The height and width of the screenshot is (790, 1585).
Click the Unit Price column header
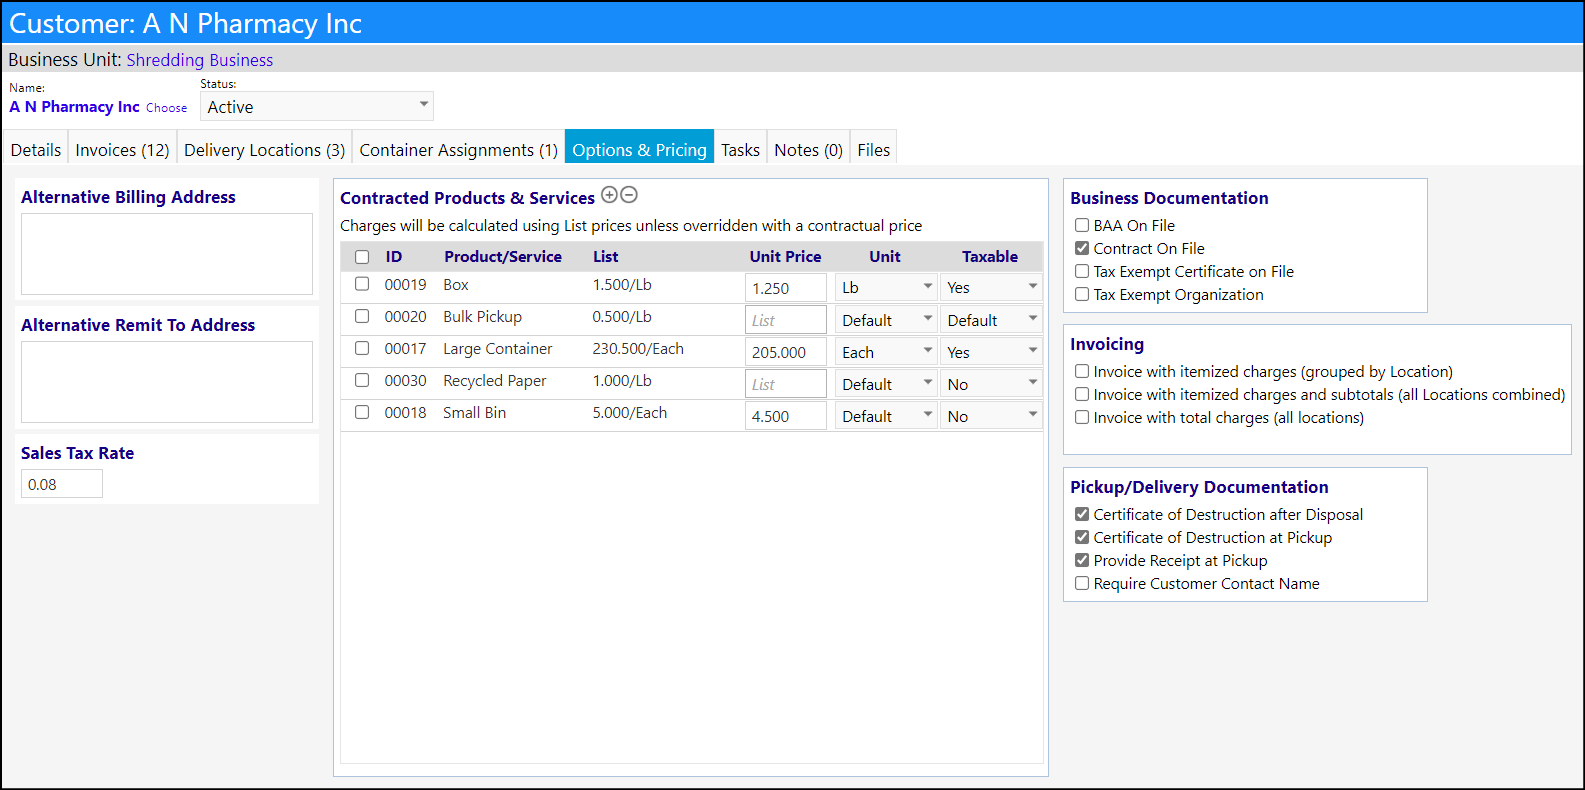pyautogui.click(x=786, y=257)
